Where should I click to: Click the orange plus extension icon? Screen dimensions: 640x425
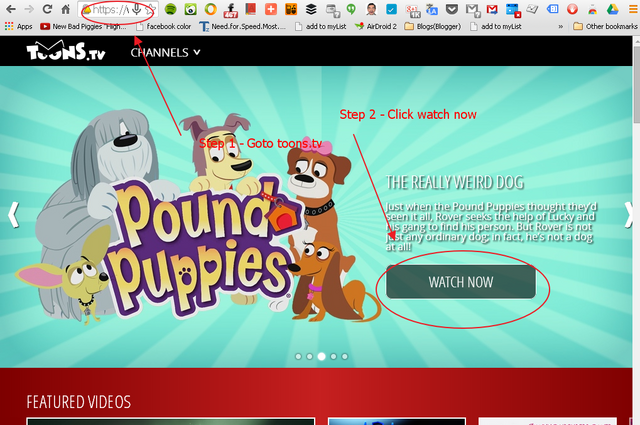271,9
